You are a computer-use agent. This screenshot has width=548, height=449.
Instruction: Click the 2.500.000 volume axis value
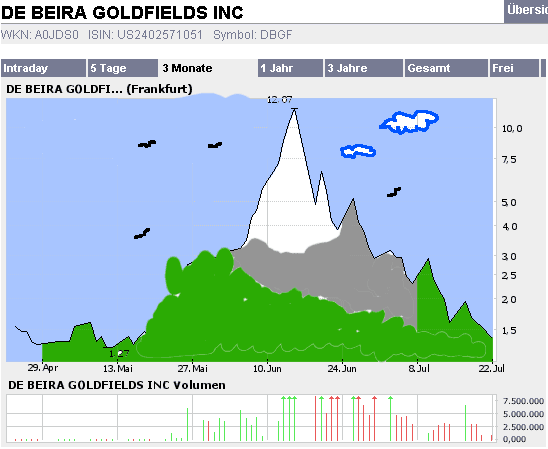tap(523, 427)
